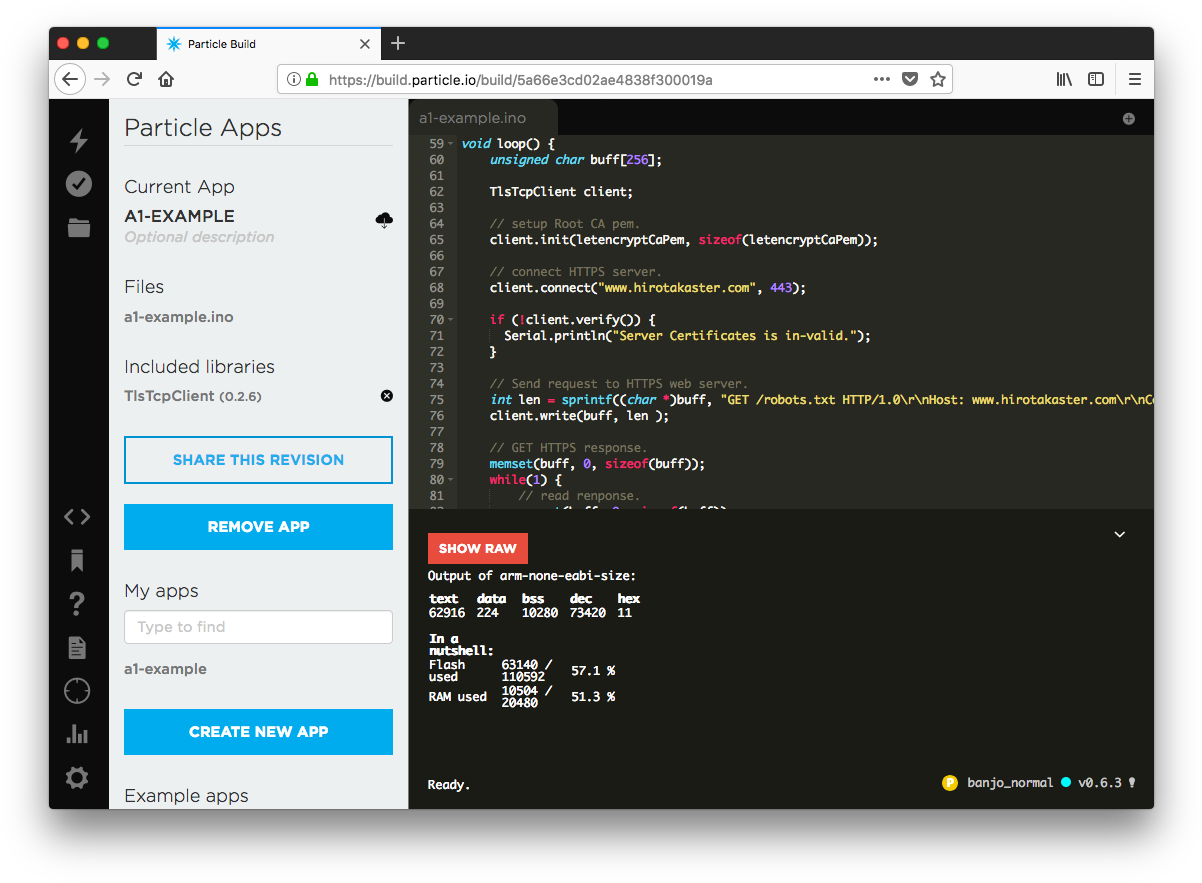
Task: Open the Firefox hamburger menu
Action: tap(1135, 79)
